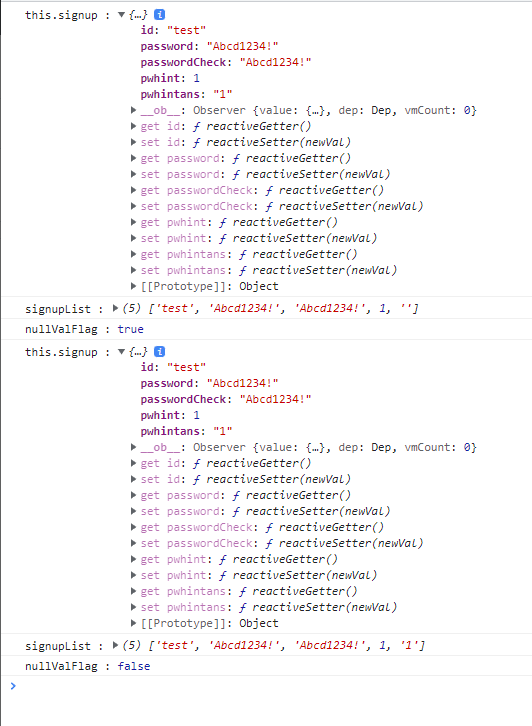Expand 'set id' reactiveSetter in the second log
The width and height of the screenshot is (532, 726).
click(133, 479)
